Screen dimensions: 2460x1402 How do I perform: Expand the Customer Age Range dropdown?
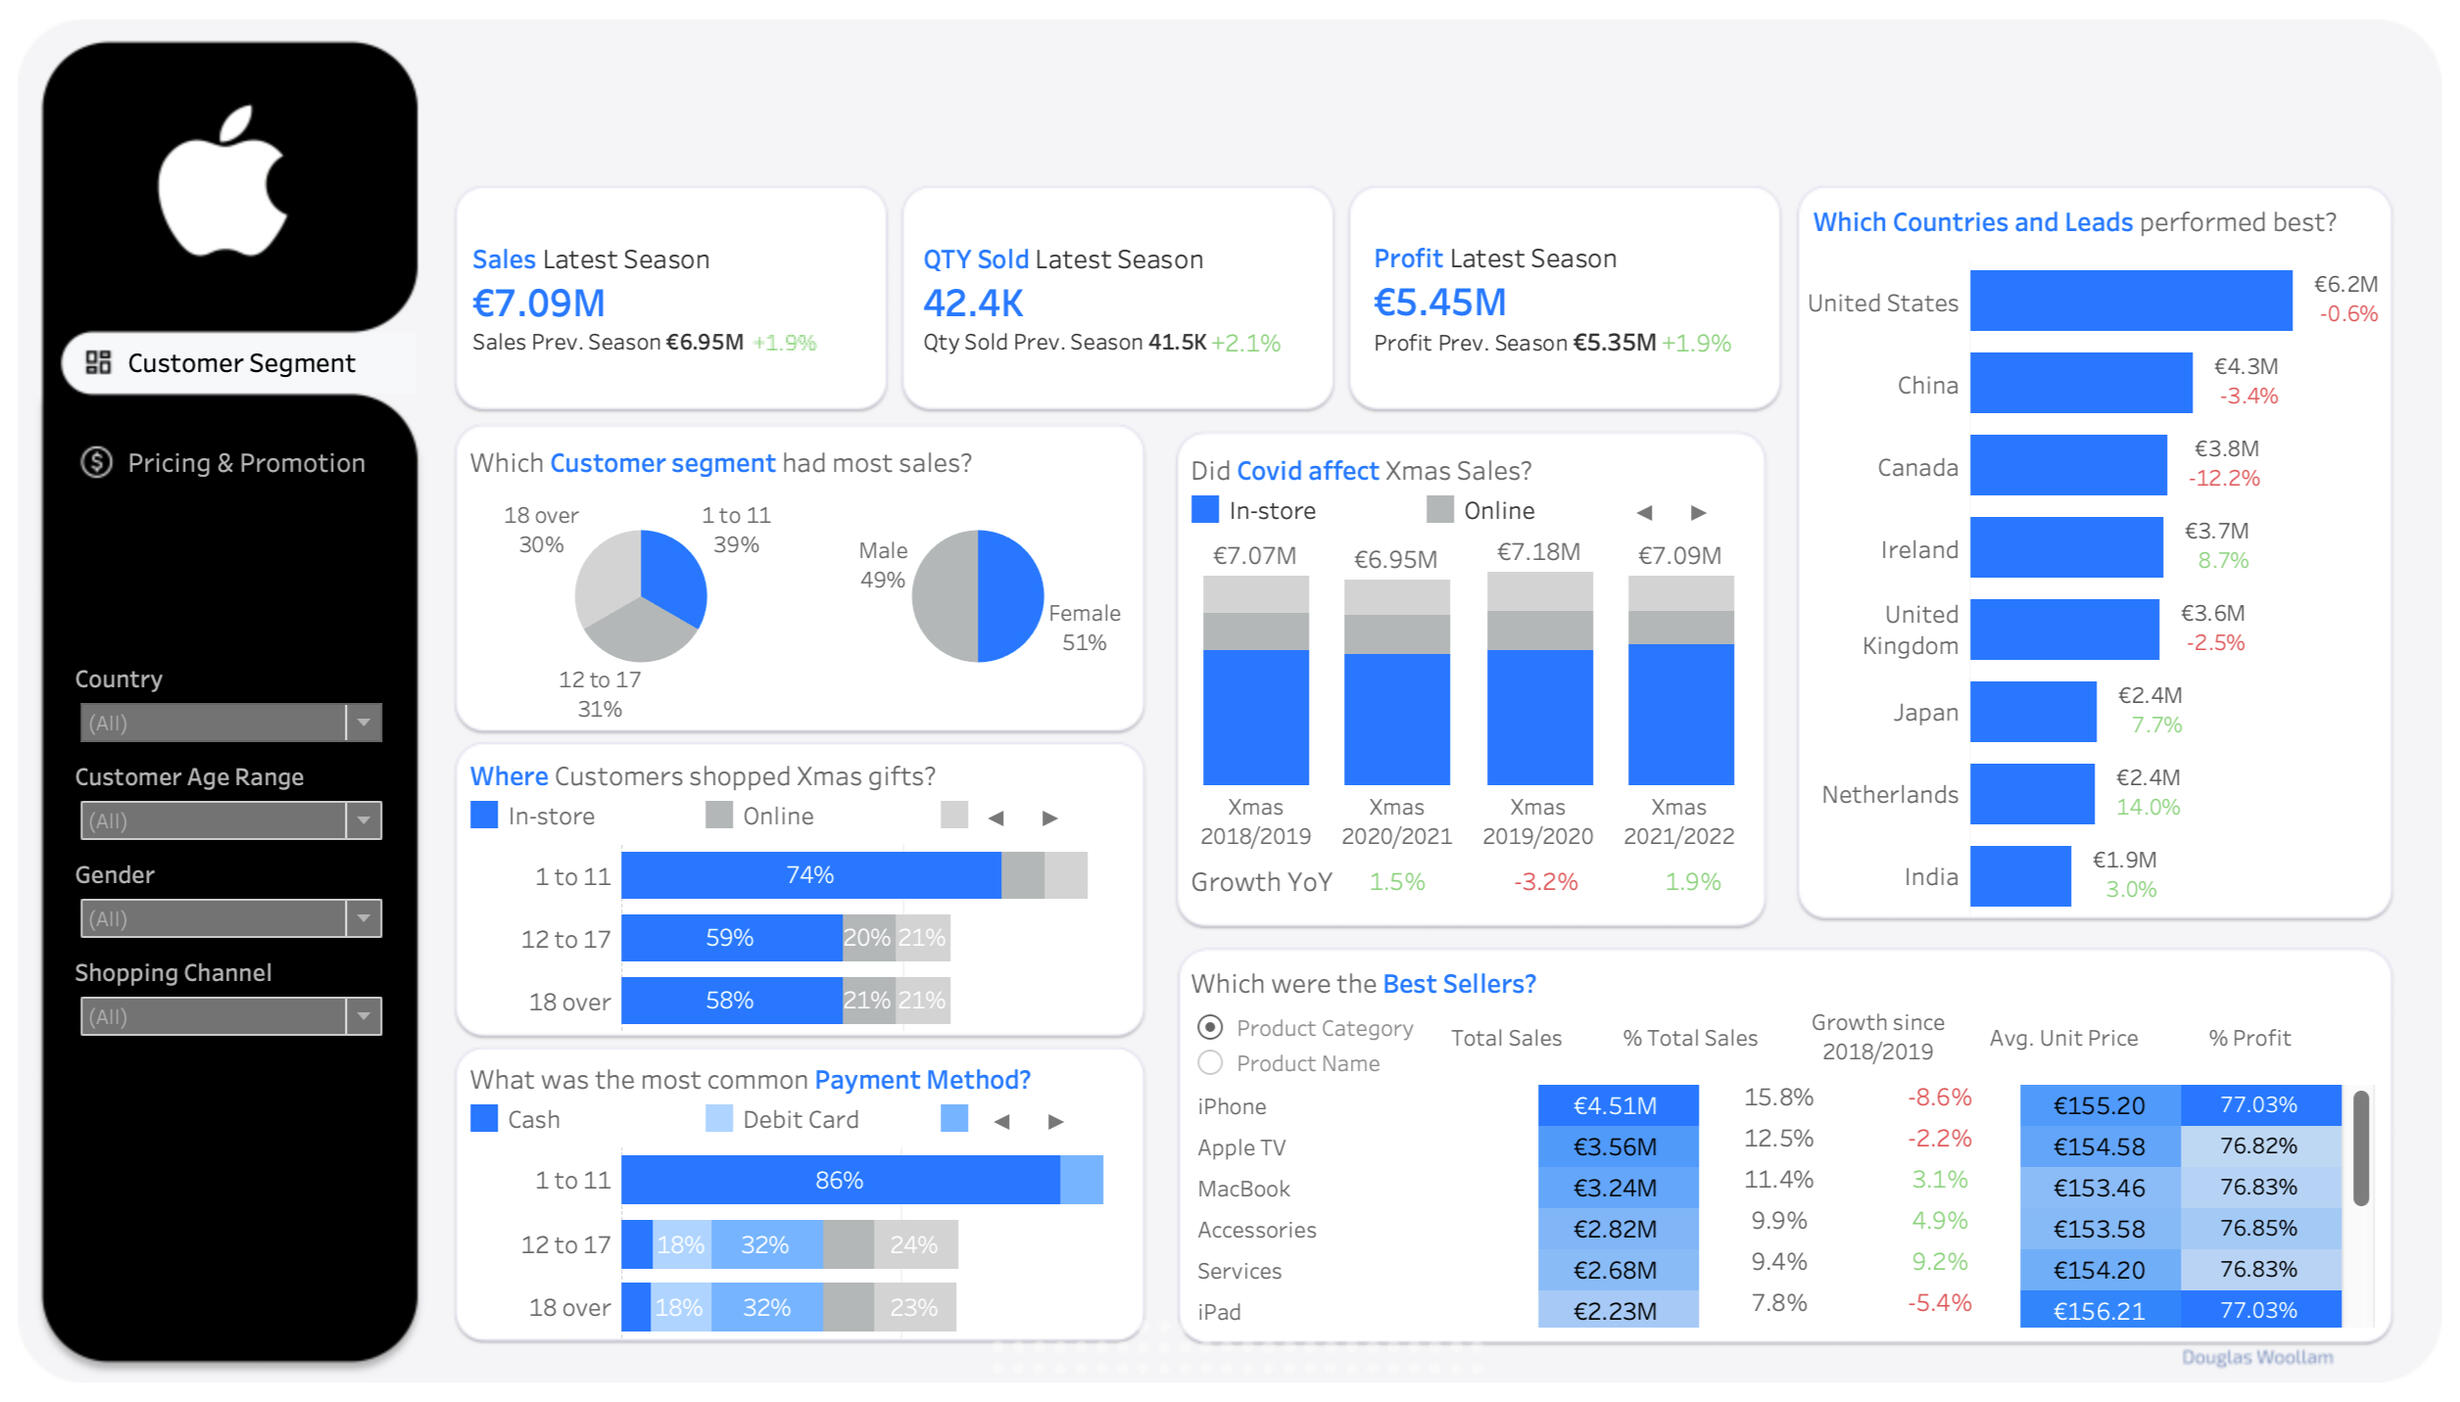[364, 820]
